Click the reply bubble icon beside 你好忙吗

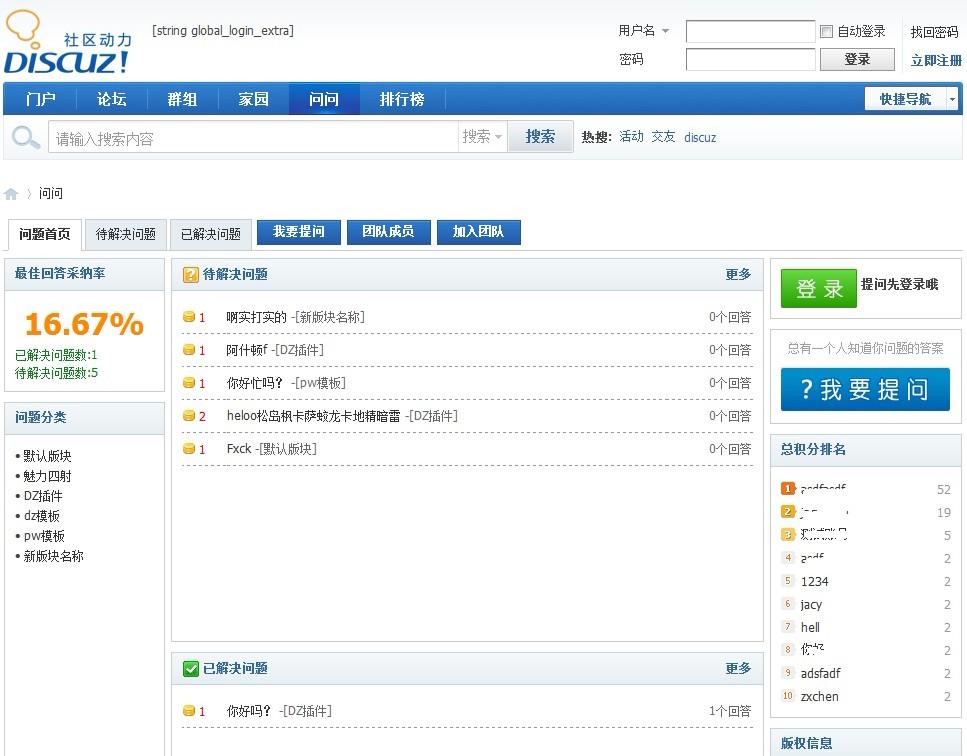[x=189, y=383]
